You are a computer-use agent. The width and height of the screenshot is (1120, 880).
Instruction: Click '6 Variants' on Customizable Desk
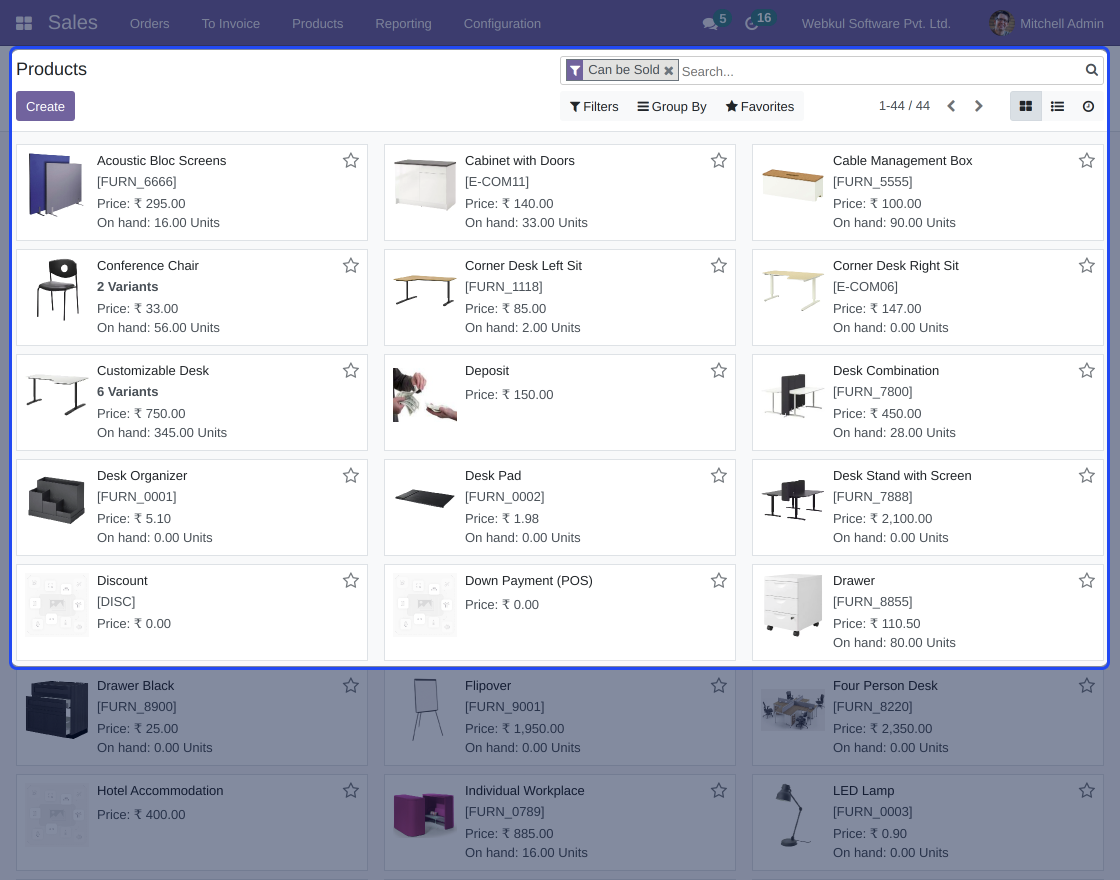[128, 391]
